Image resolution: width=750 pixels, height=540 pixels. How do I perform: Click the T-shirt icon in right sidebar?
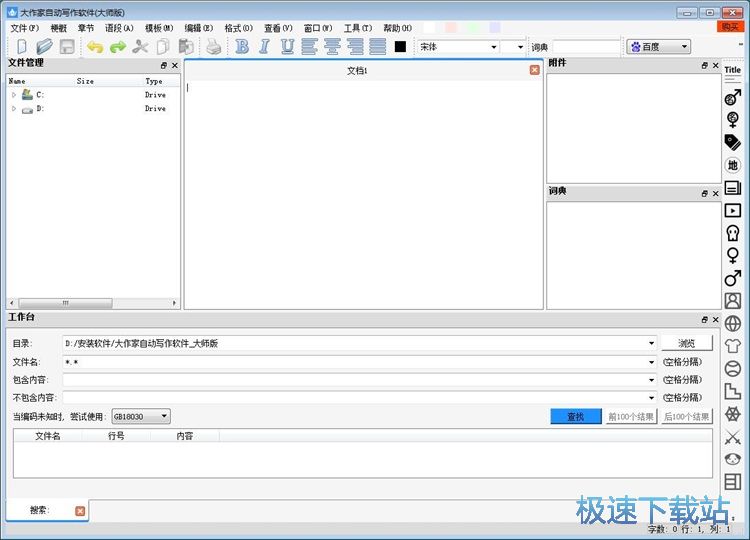[x=733, y=346]
